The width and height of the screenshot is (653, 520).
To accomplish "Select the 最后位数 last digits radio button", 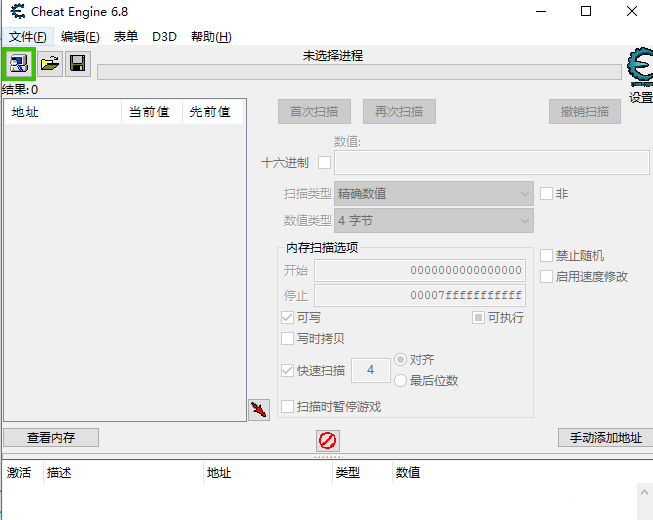I will (x=400, y=380).
